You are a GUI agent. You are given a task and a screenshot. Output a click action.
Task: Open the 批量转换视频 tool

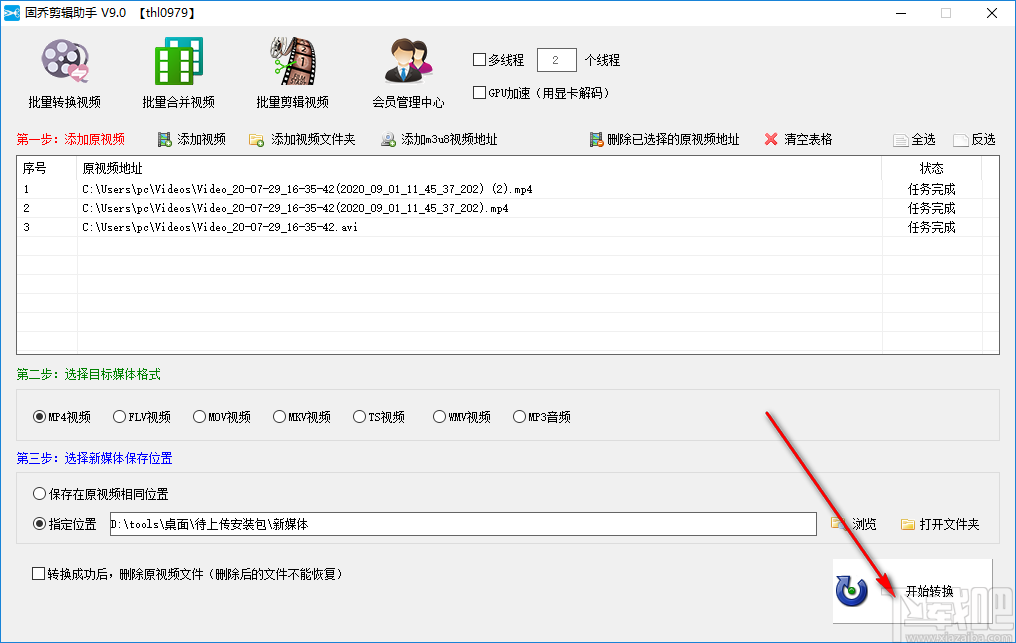[x=65, y=73]
